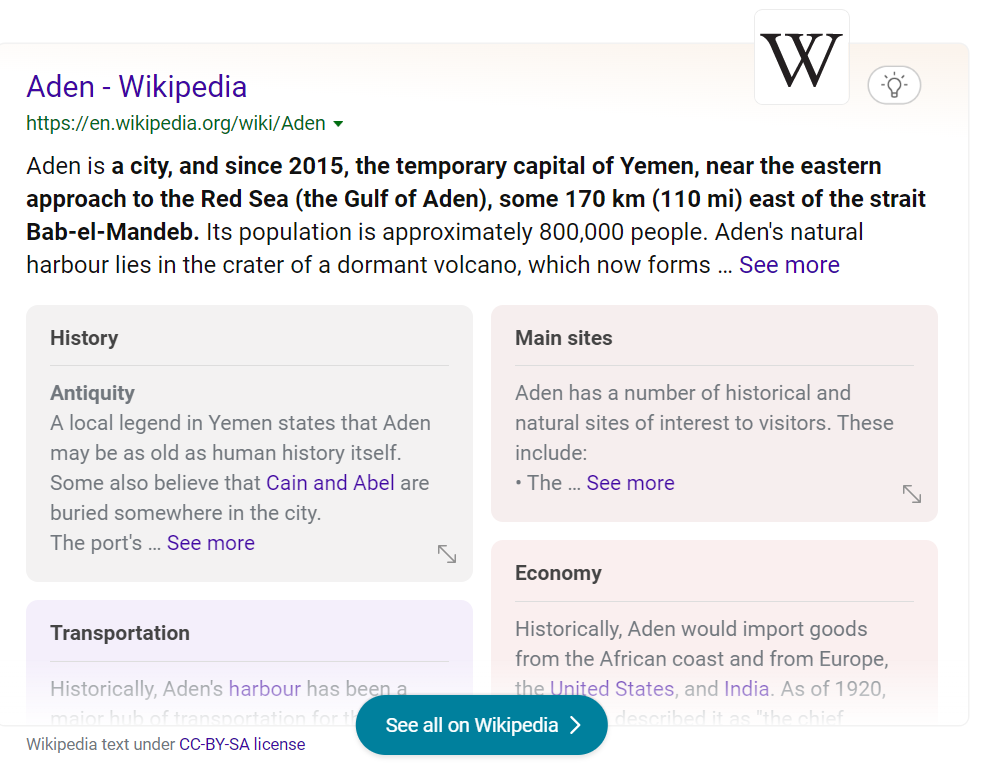The height and width of the screenshot is (768, 986).
Task: Select the History section heading
Action: click(x=84, y=338)
